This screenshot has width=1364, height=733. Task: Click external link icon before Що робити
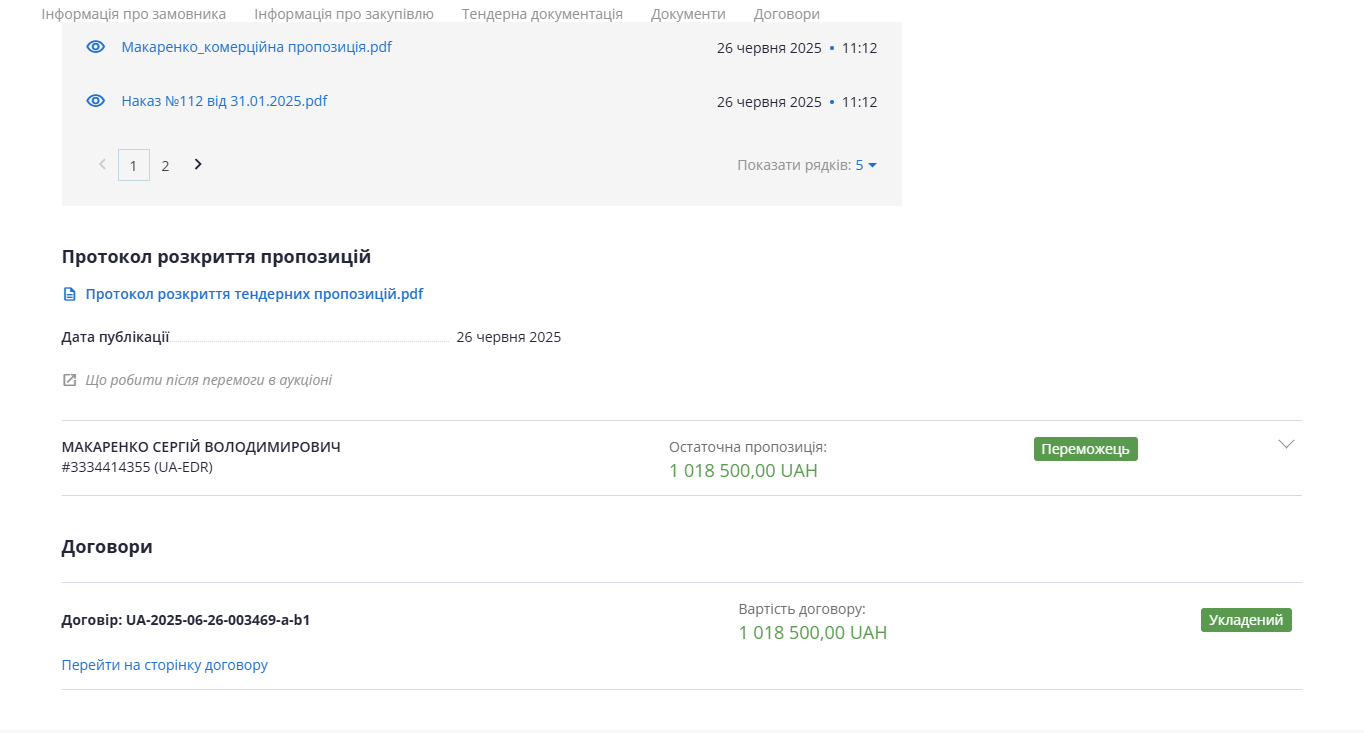tap(69, 380)
